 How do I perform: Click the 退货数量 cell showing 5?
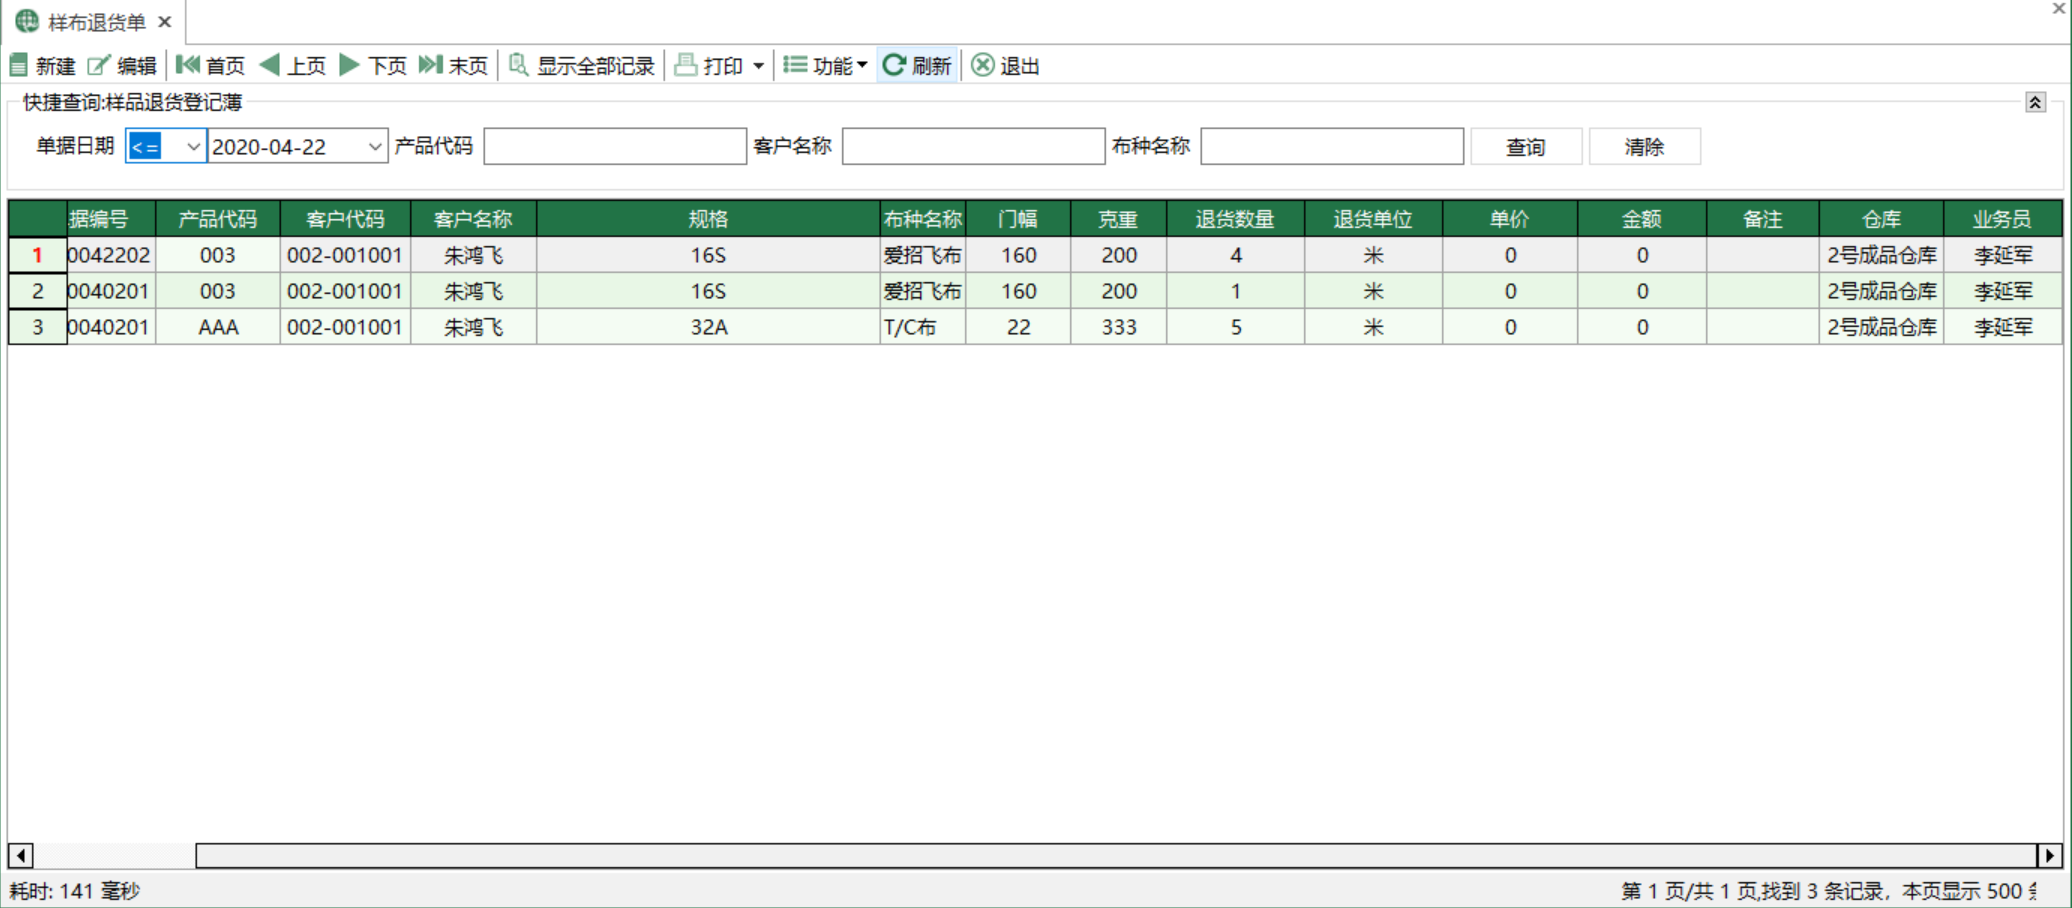1235,327
